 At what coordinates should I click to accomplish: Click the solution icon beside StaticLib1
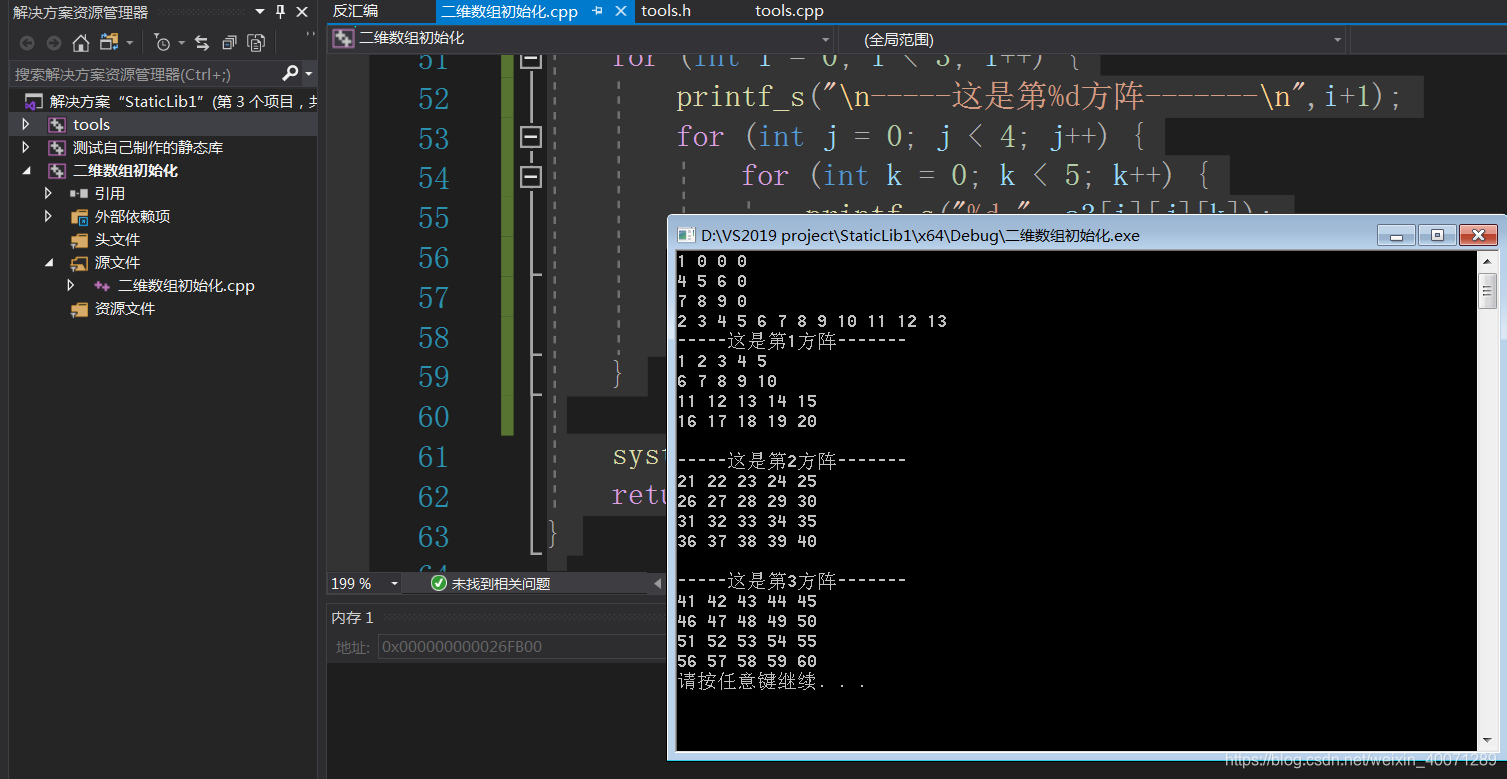tap(34, 102)
